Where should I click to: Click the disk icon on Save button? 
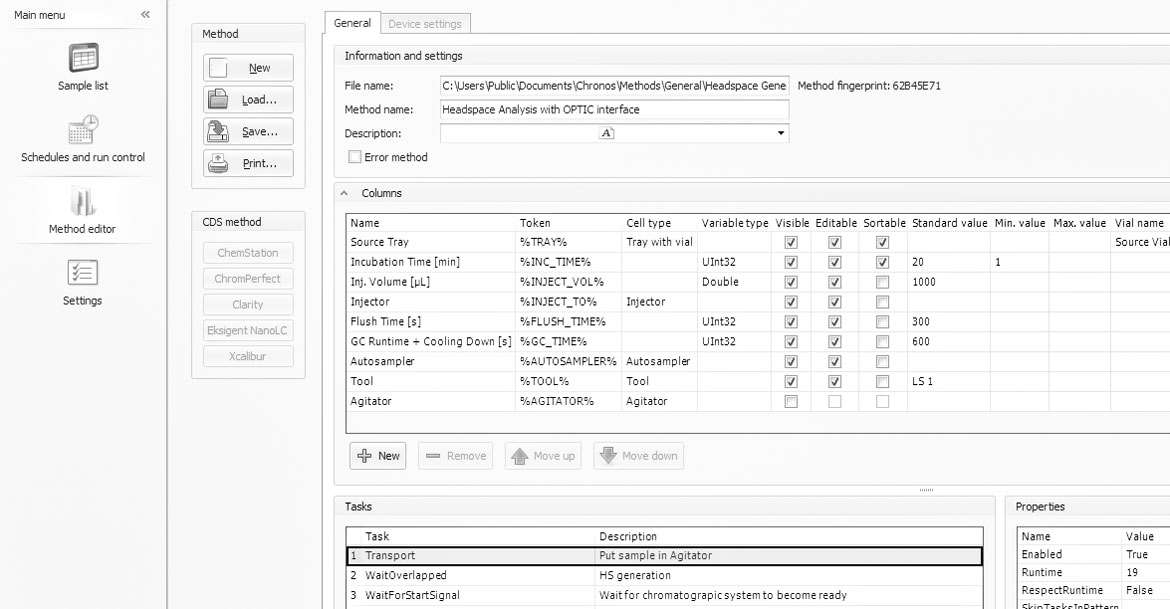[x=218, y=131]
